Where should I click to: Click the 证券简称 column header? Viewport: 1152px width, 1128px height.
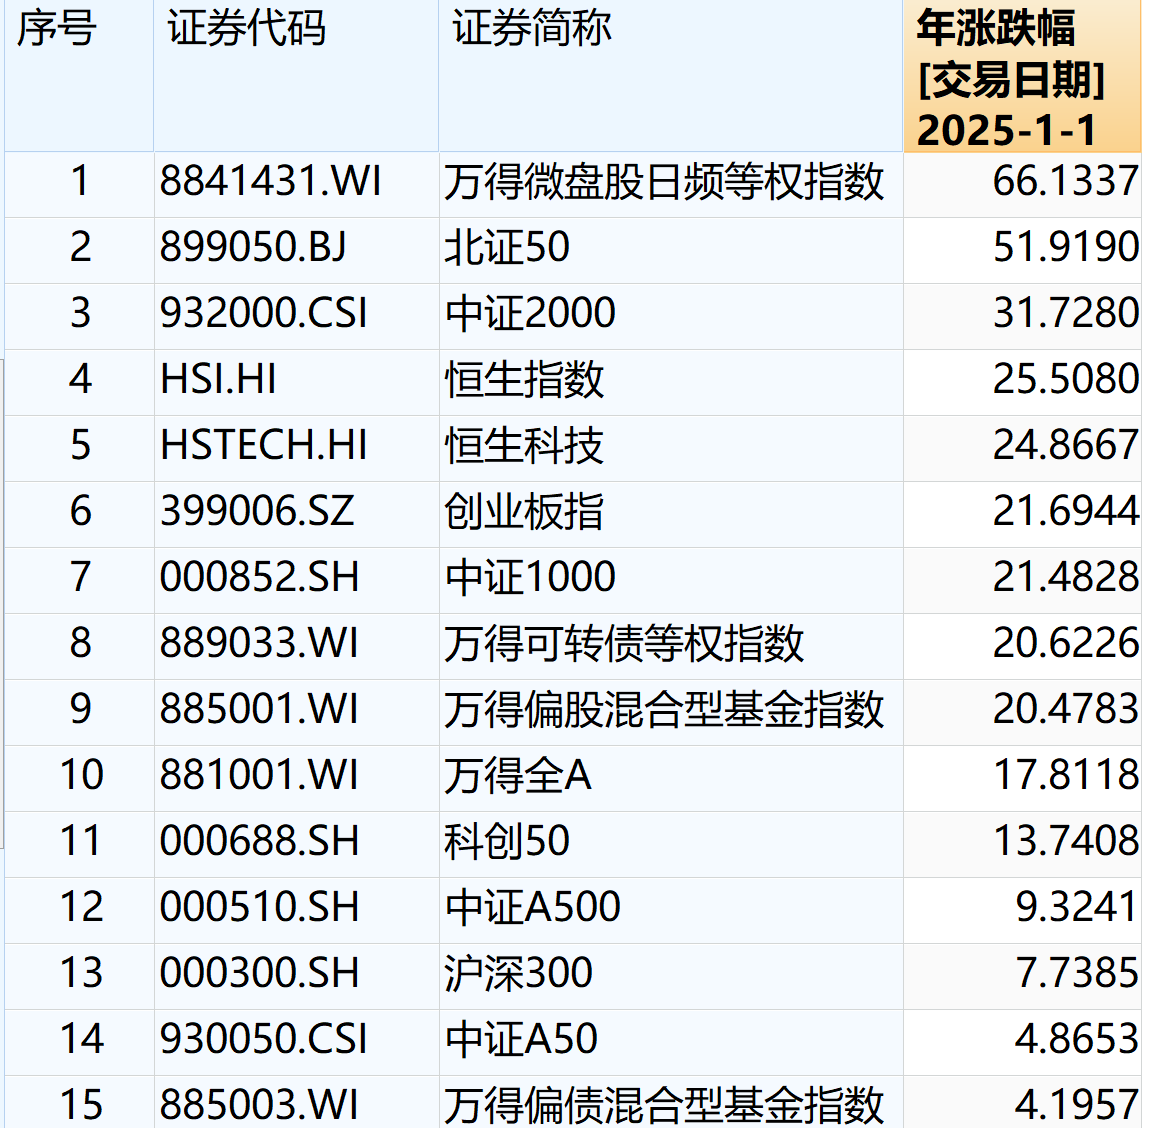(x=671, y=76)
